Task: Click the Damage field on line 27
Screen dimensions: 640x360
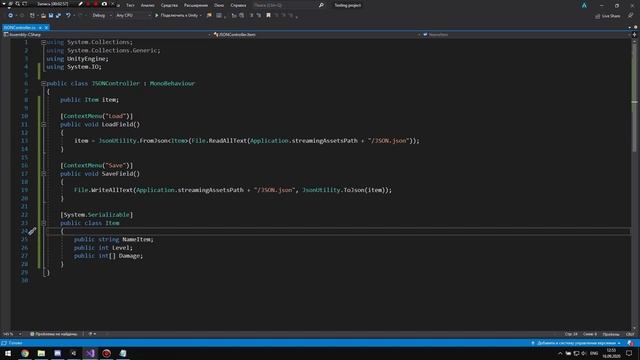Action: 129,256
